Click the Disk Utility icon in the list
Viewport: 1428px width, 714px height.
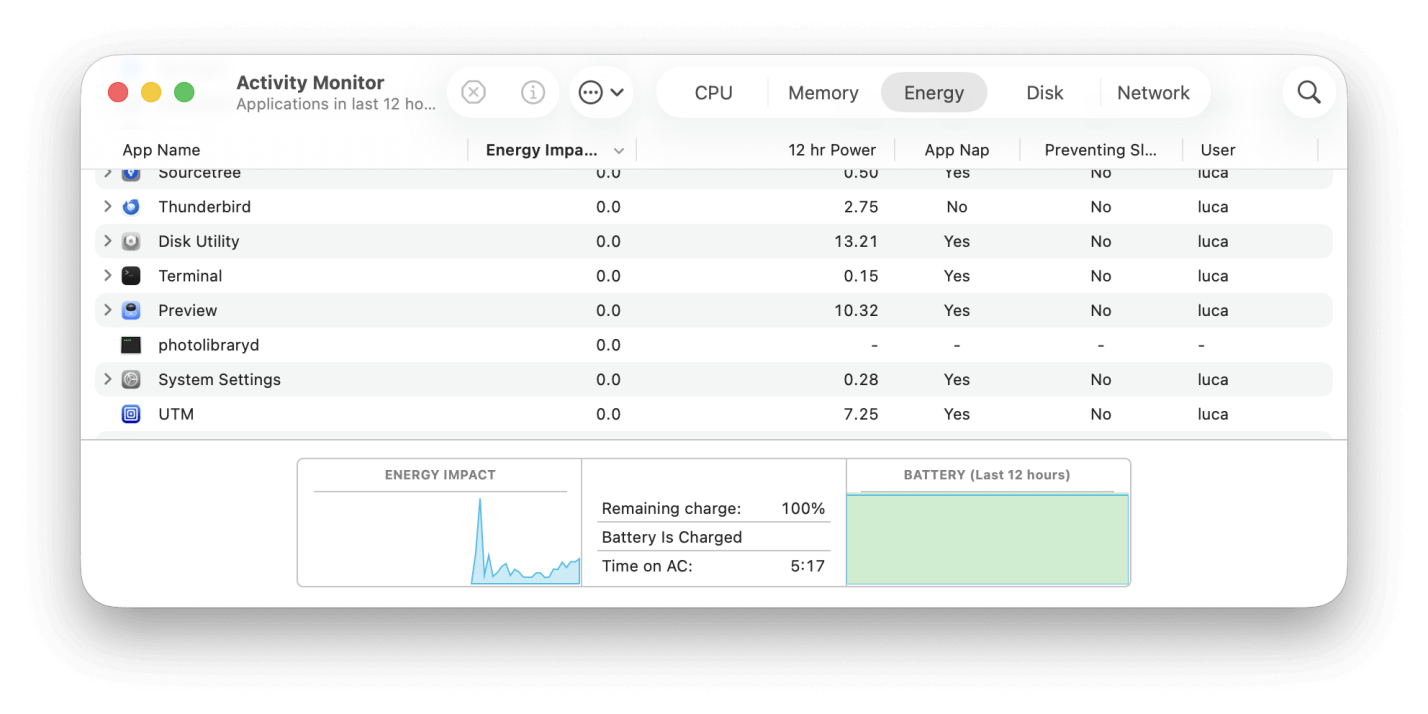pos(133,241)
